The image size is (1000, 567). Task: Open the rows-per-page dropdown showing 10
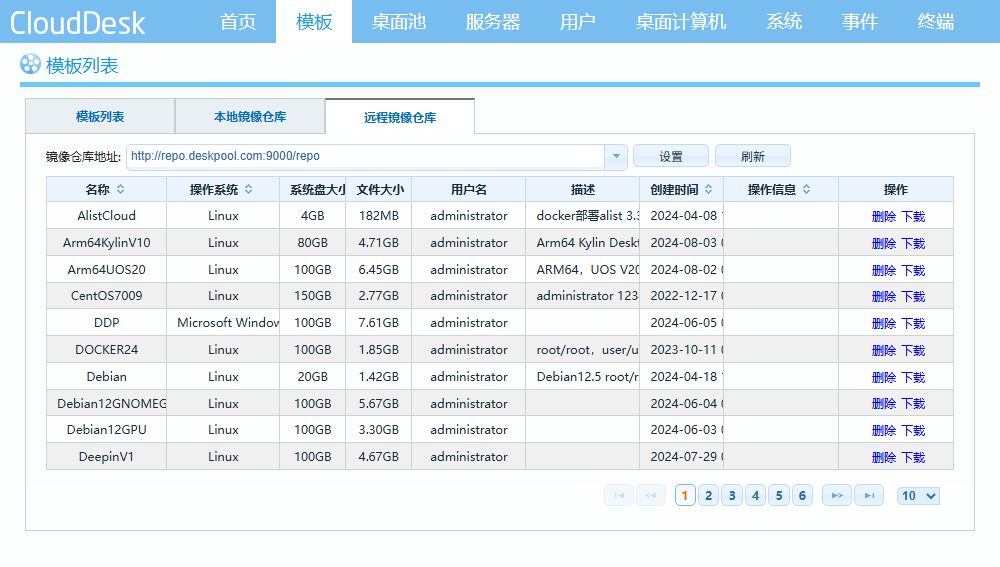pyautogui.click(x=918, y=496)
